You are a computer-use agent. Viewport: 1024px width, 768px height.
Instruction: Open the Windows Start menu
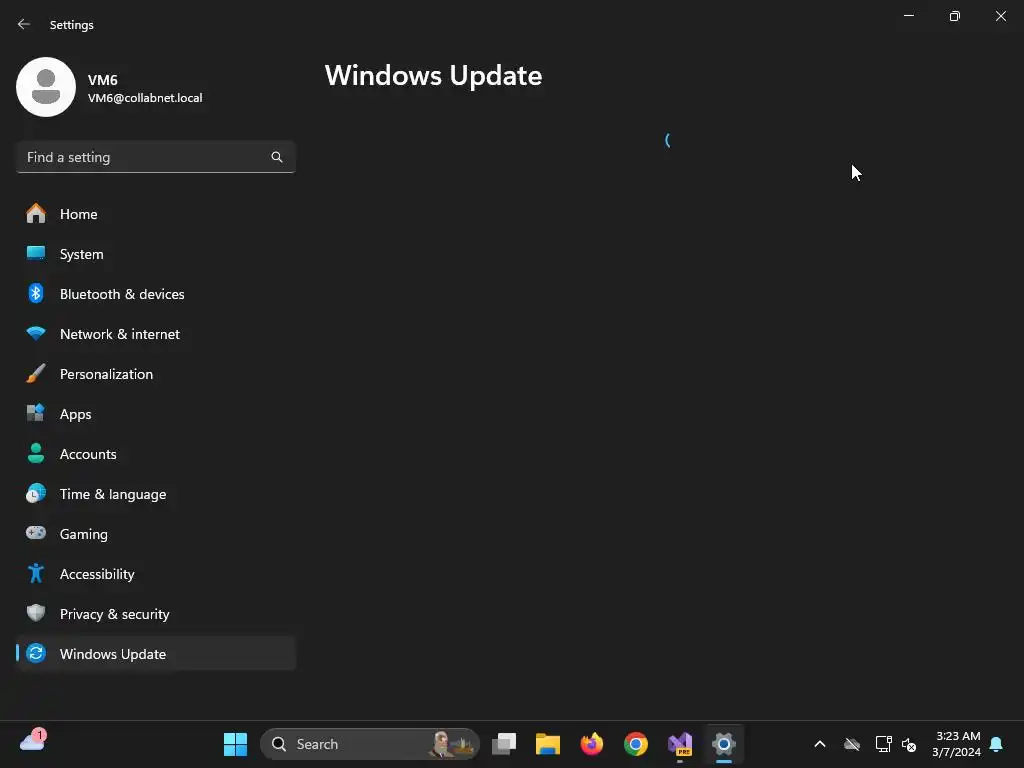click(x=235, y=744)
